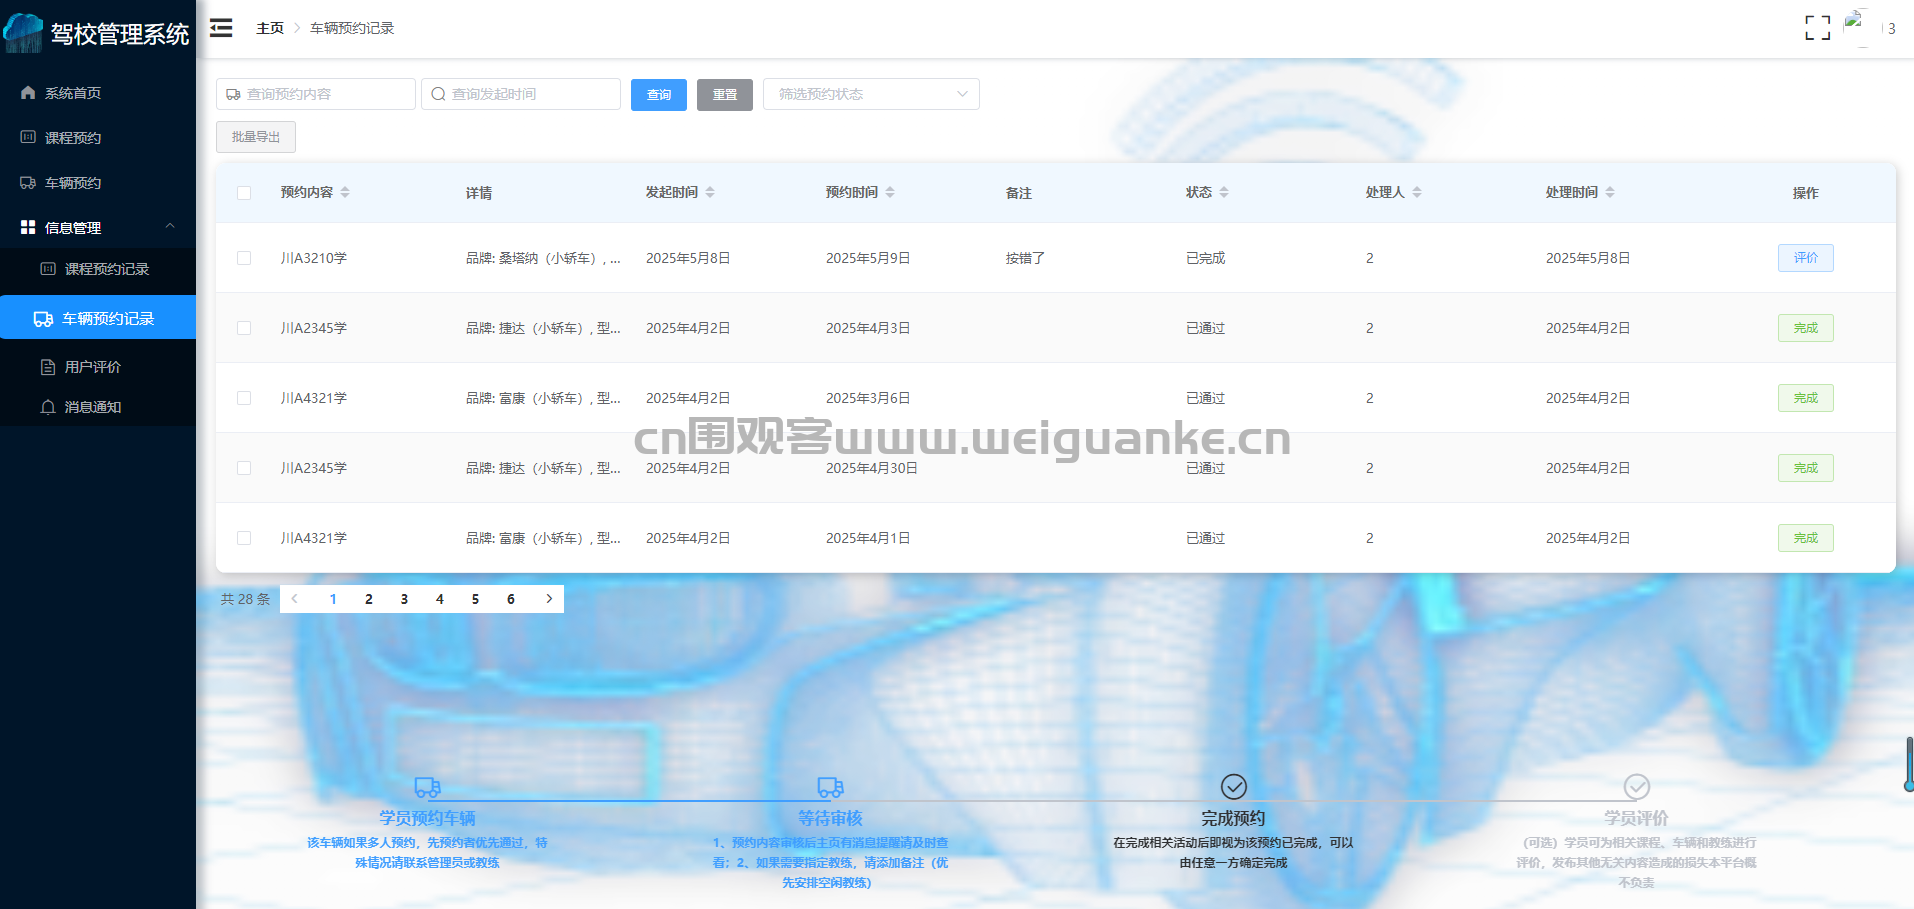Go to page 2 in pagination
This screenshot has width=1914, height=909.
tap(369, 599)
